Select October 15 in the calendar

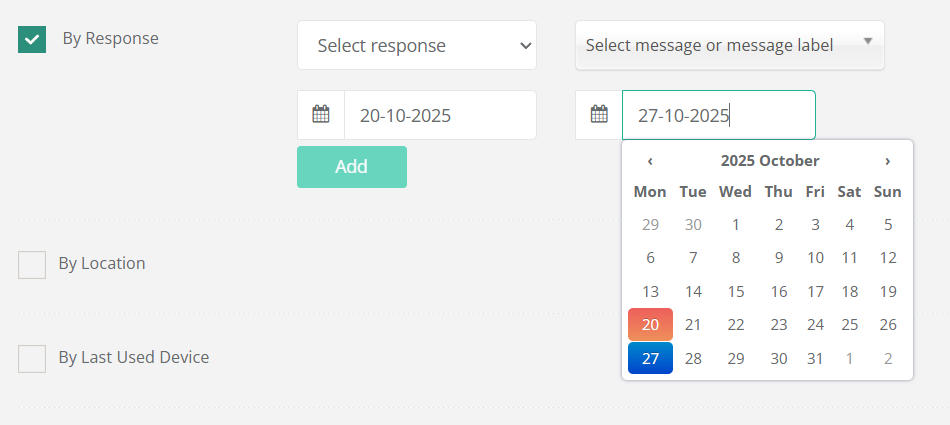736,291
